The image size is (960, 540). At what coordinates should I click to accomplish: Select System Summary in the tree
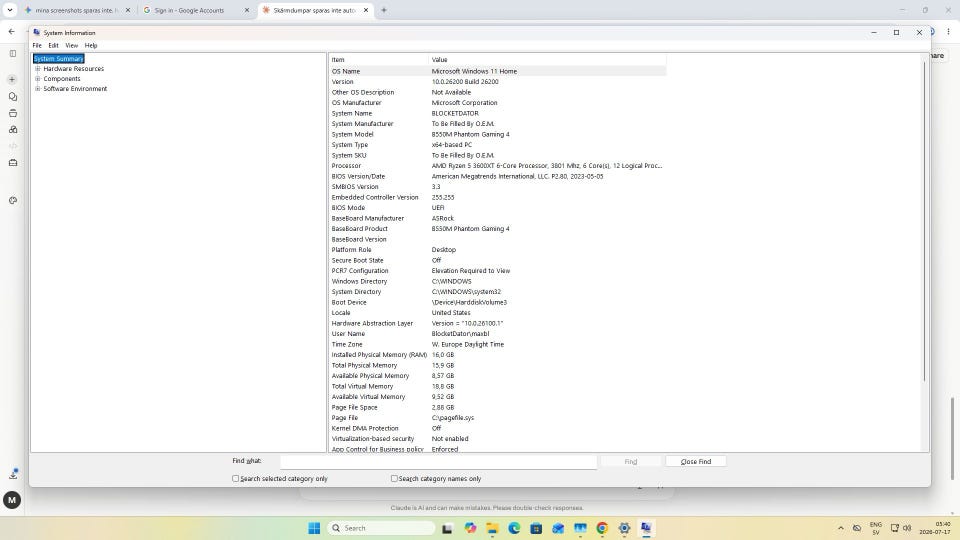(x=58, y=59)
